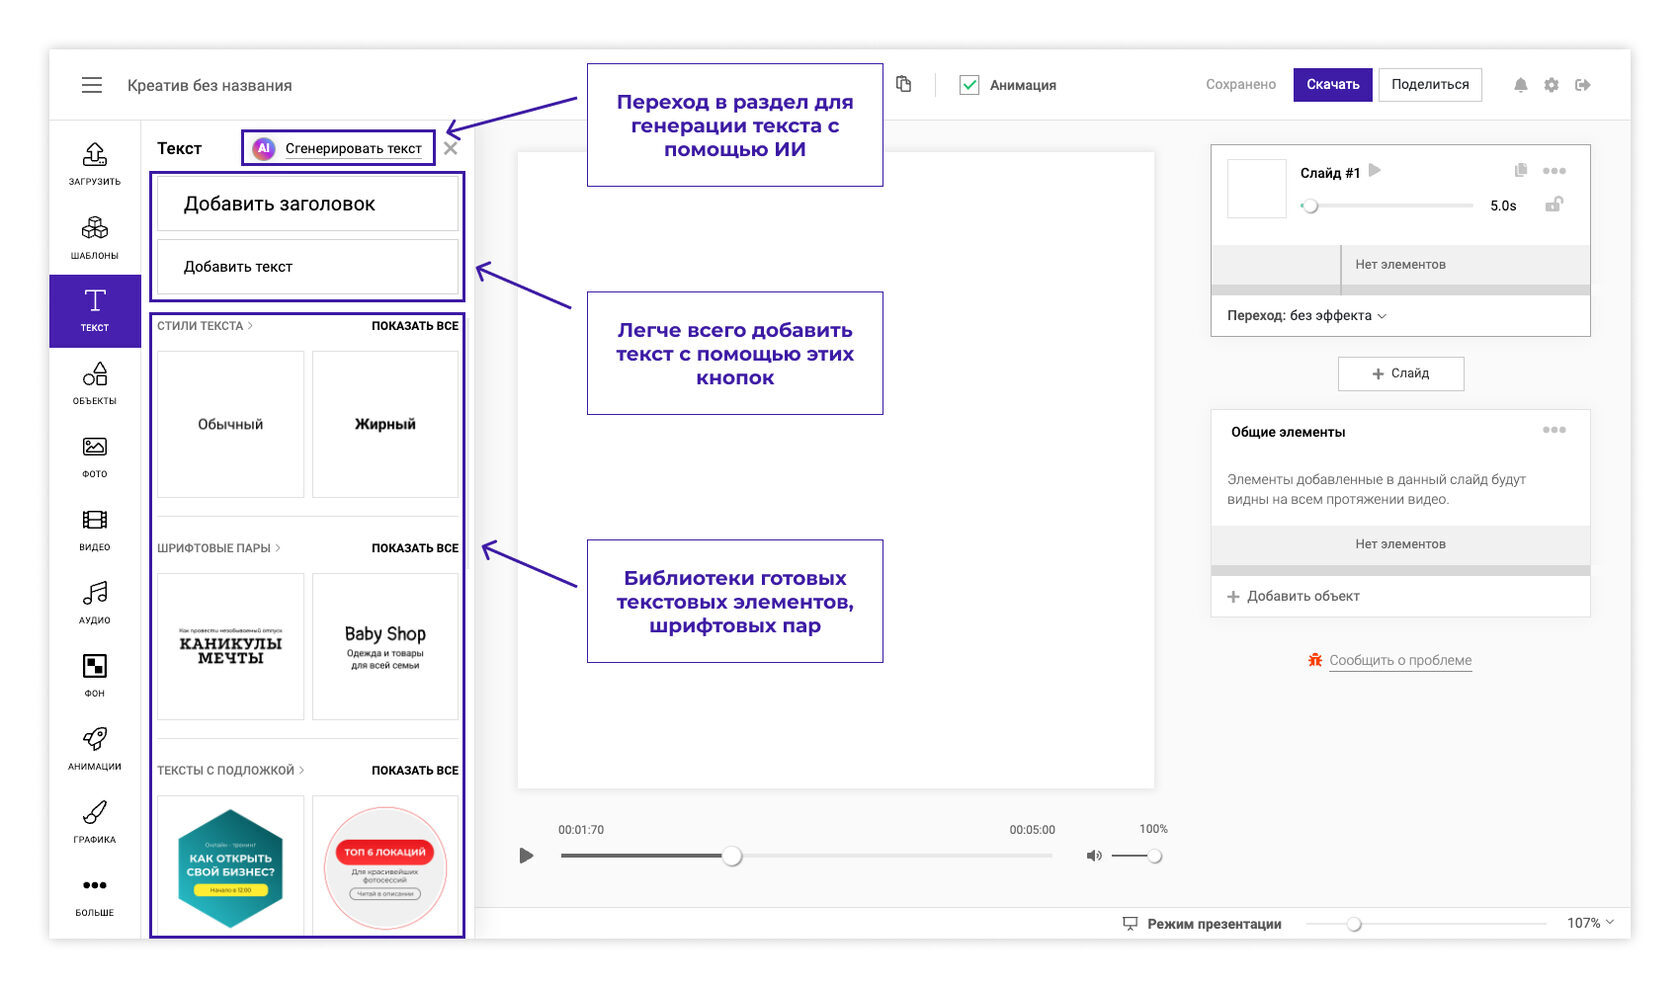Open the Загрузить upload panel
The width and height of the screenshot is (1680, 988).
[95, 163]
